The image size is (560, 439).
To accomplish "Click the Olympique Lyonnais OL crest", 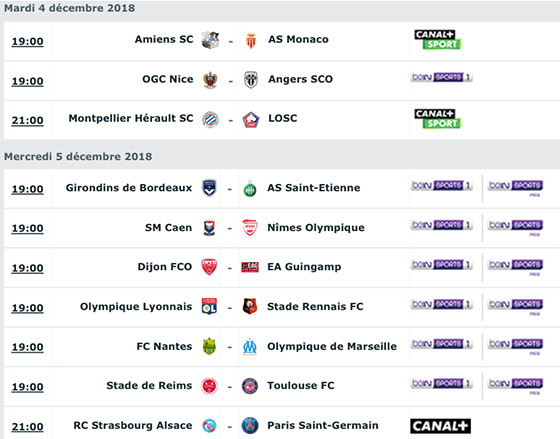I will [x=209, y=306].
